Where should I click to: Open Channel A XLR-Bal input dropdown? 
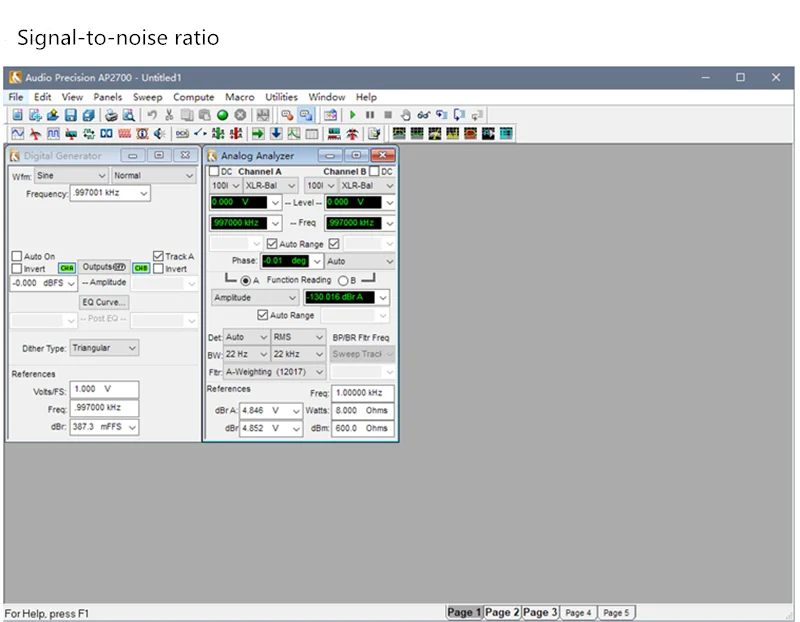point(270,186)
